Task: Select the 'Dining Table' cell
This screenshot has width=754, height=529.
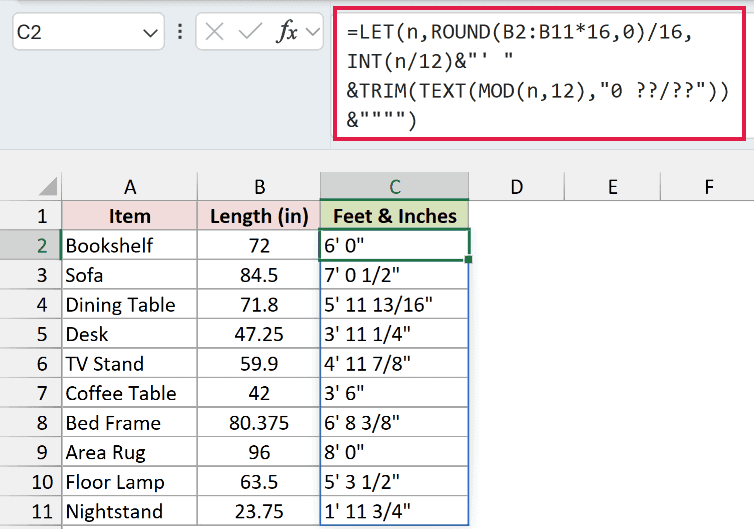Action: pos(129,304)
